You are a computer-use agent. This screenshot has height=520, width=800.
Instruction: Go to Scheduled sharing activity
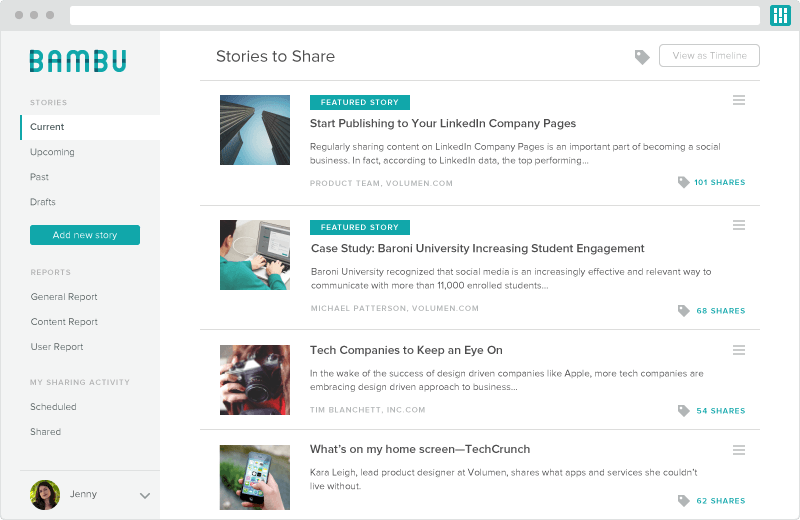[53, 407]
